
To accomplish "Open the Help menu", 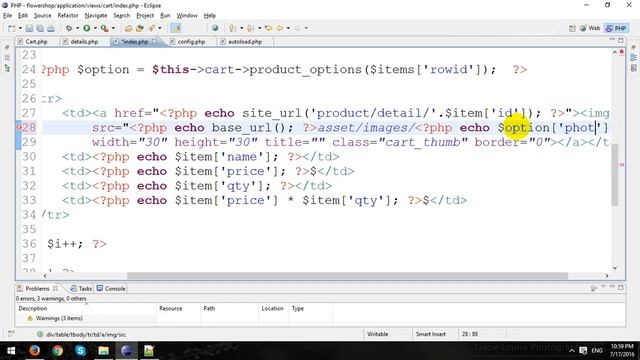I will tap(209, 16).
